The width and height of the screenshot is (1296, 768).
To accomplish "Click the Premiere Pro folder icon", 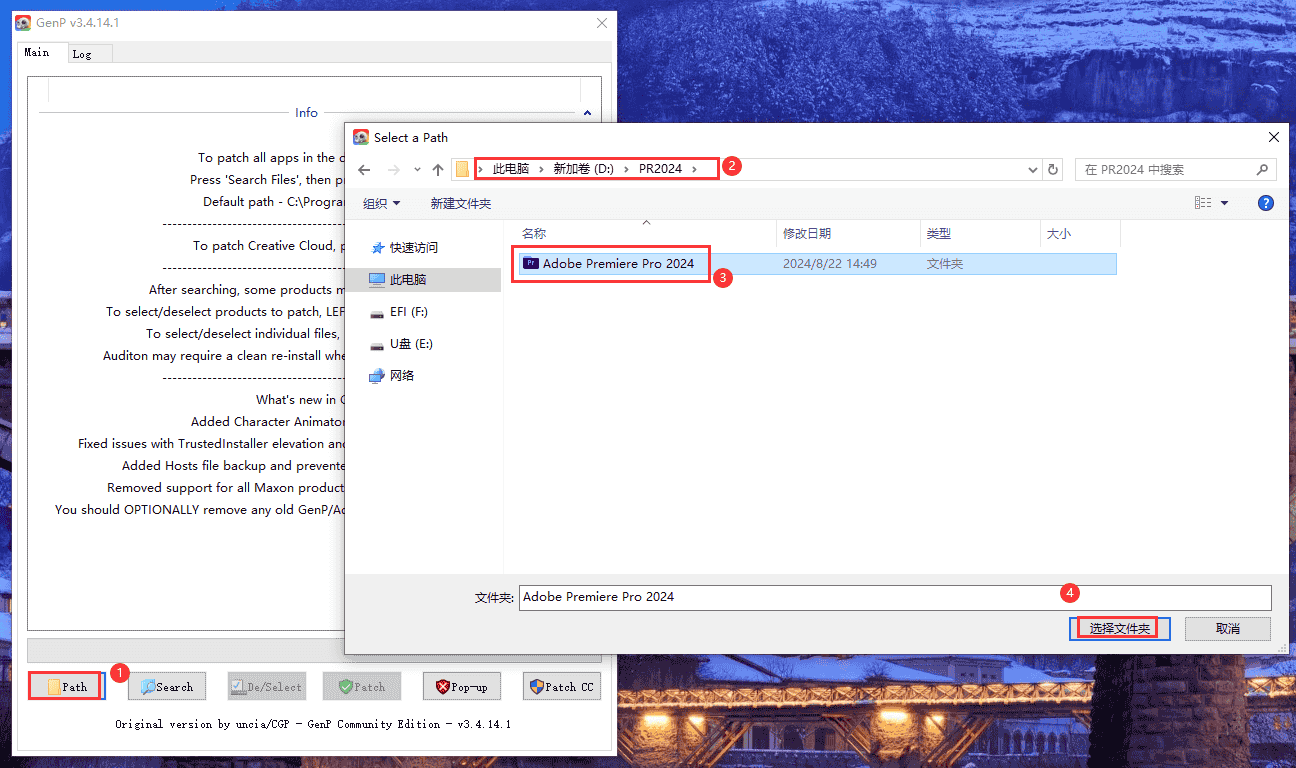I will [x=531, y=264].
